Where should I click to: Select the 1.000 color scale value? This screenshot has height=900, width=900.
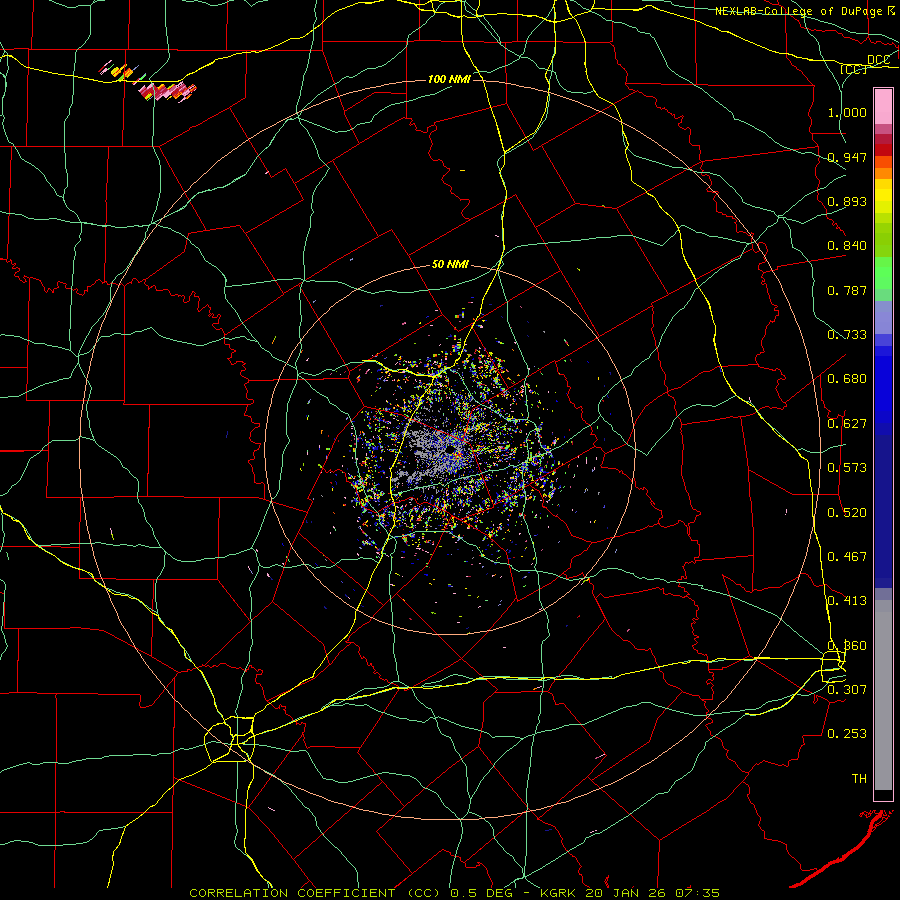coord(847,112)
